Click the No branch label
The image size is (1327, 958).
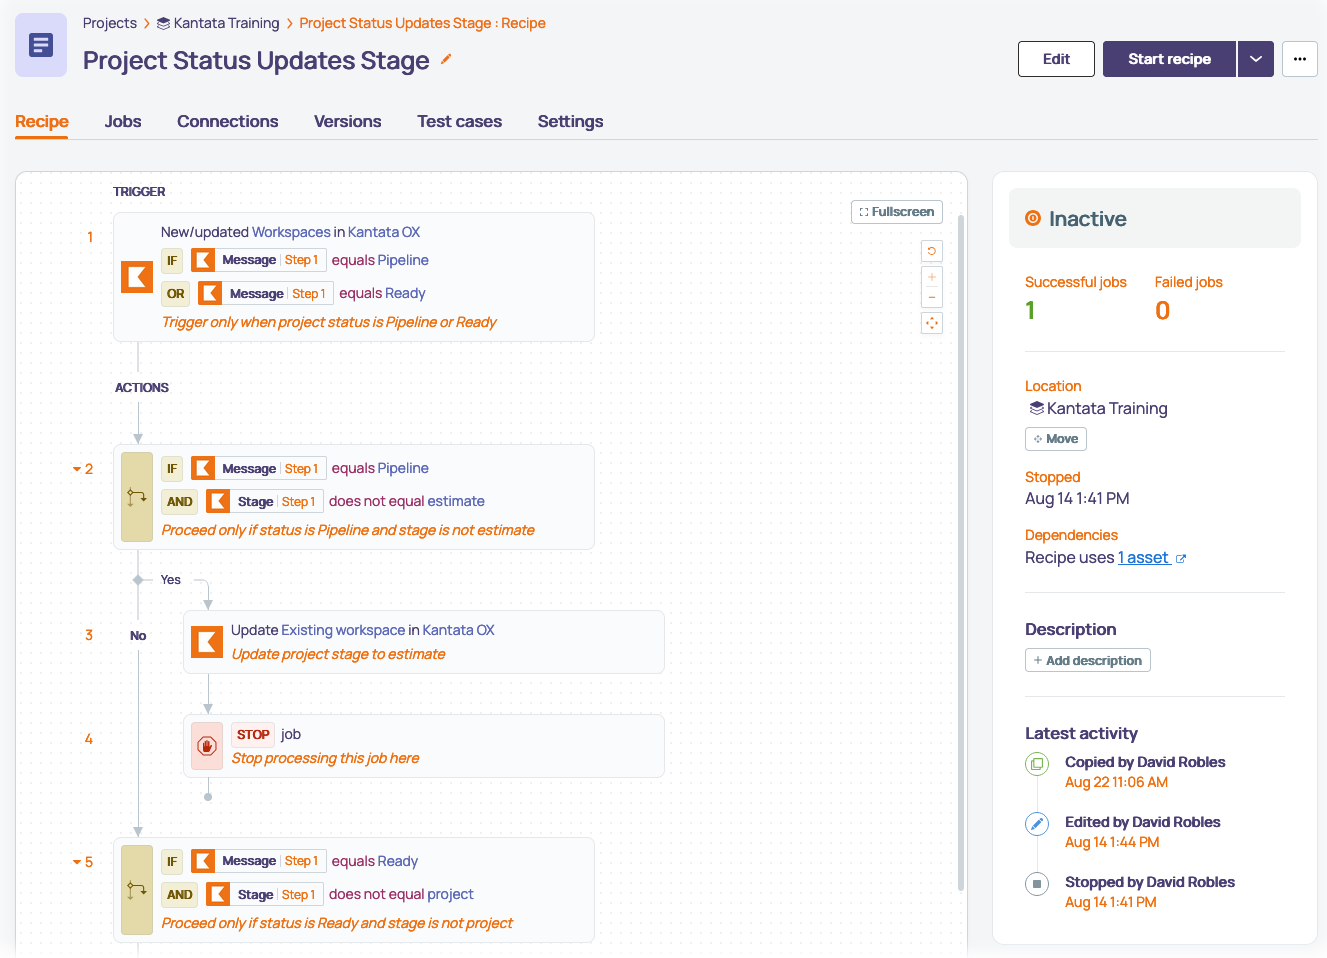click(138, 636)
